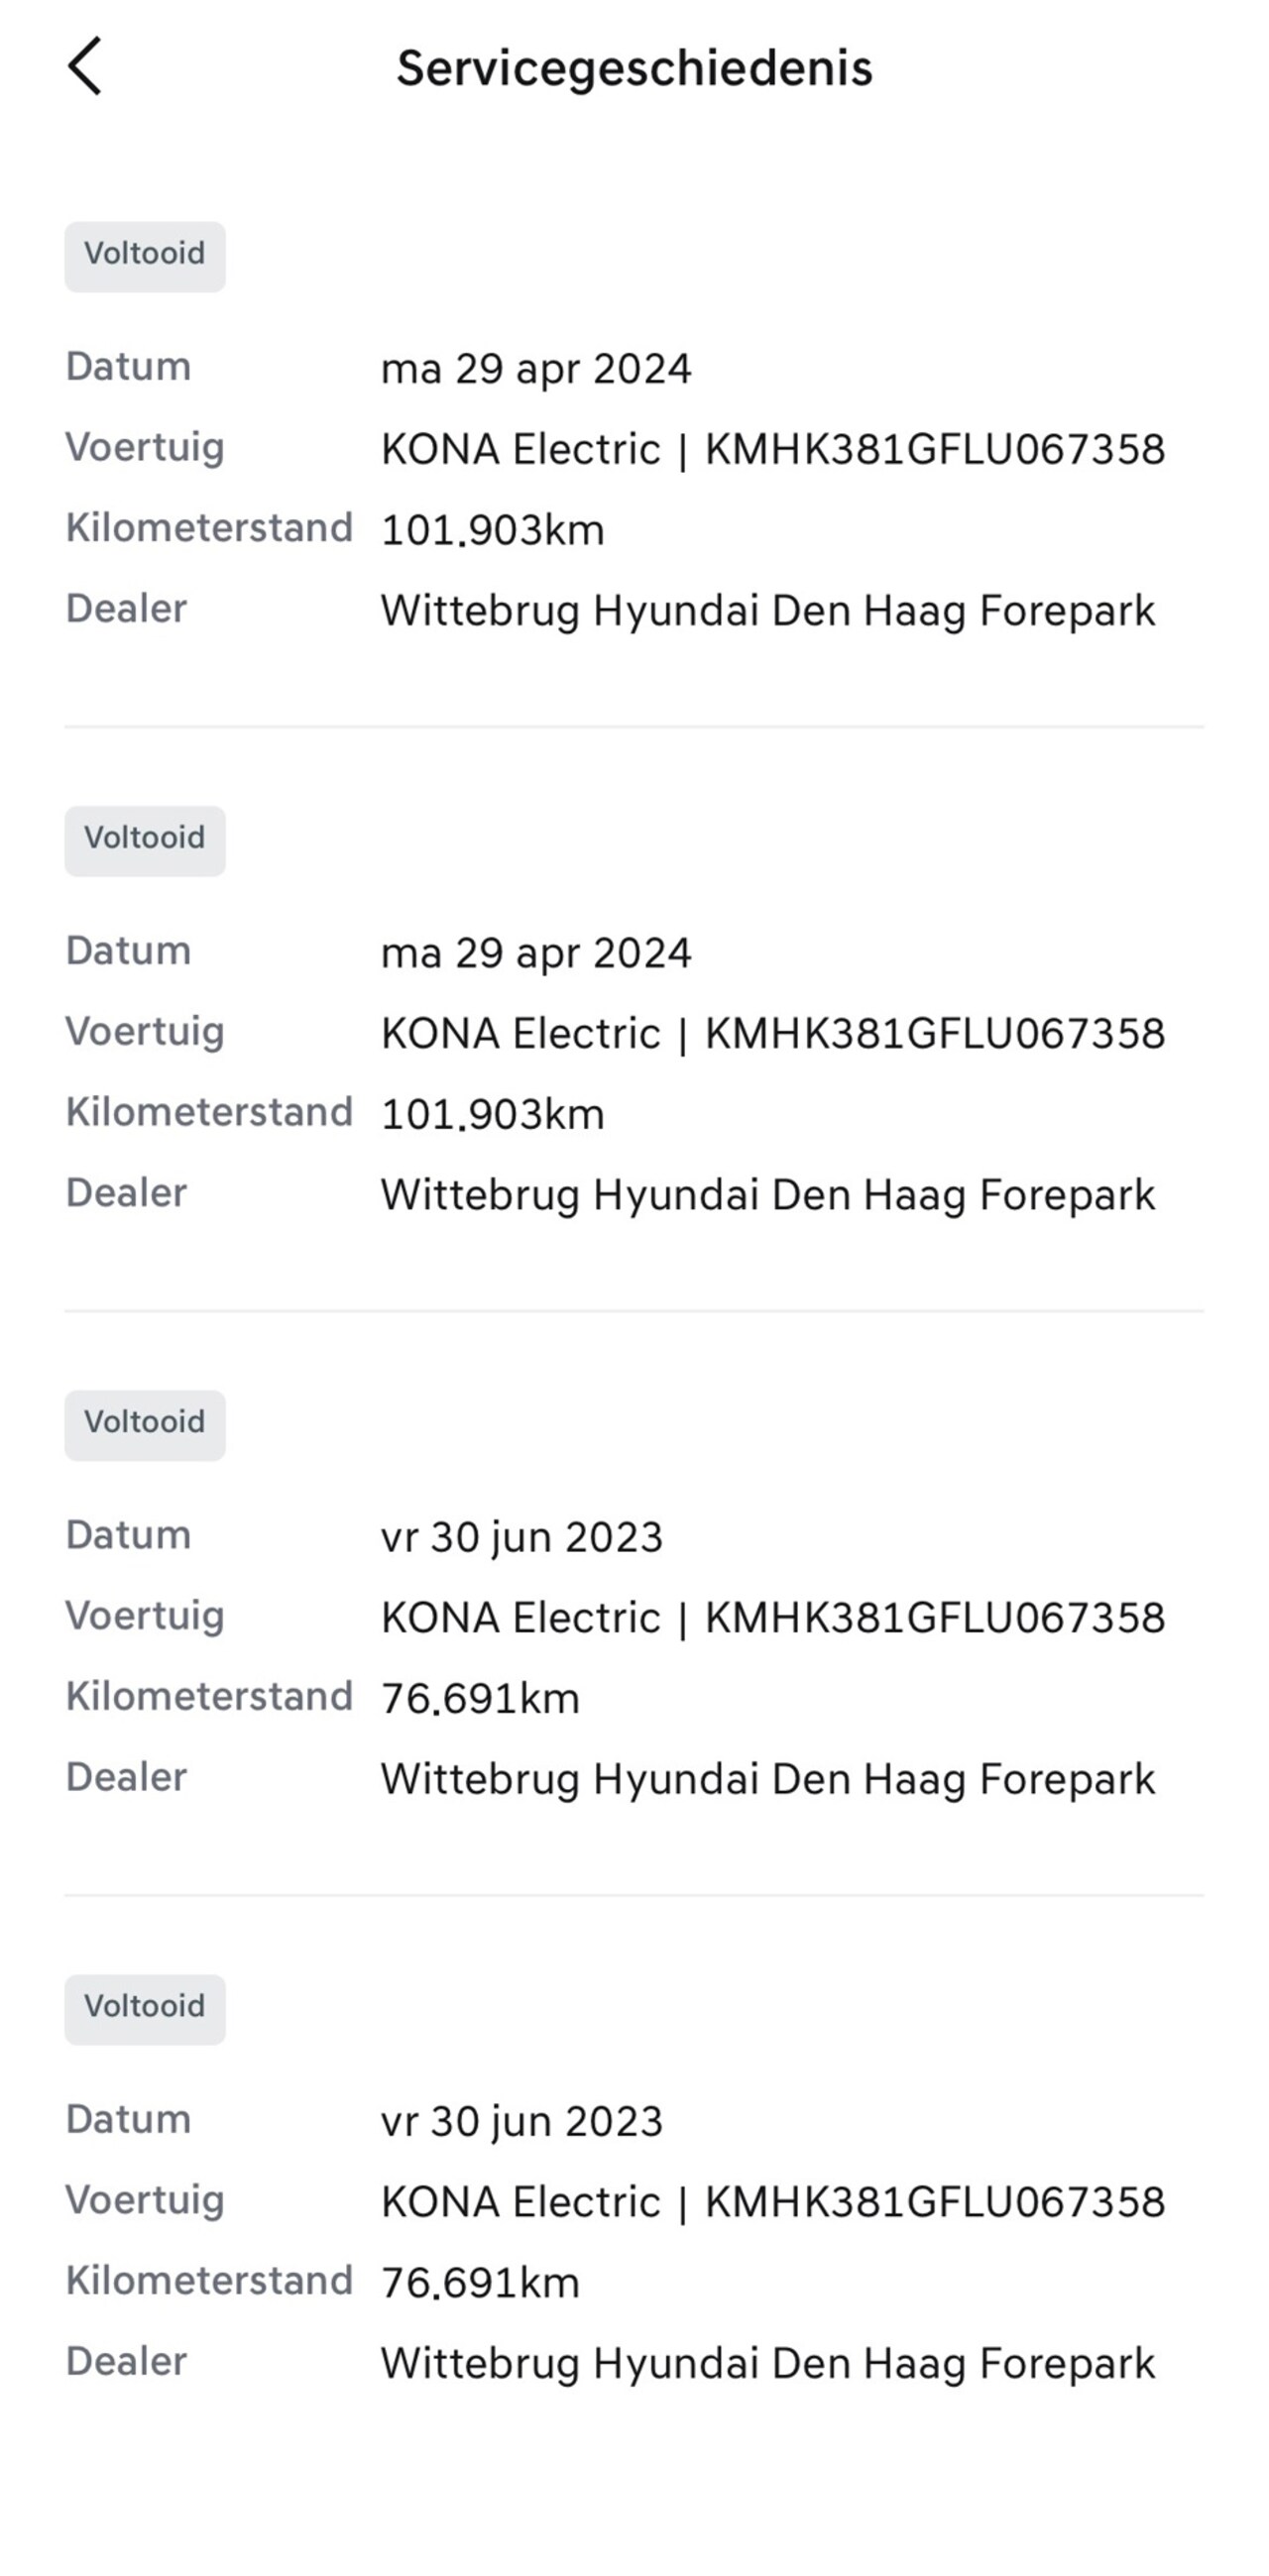Open the first vr 30 jun 2023 date
The width and height of the screenshot is (1269, 2576).
tap(521, 1537)
